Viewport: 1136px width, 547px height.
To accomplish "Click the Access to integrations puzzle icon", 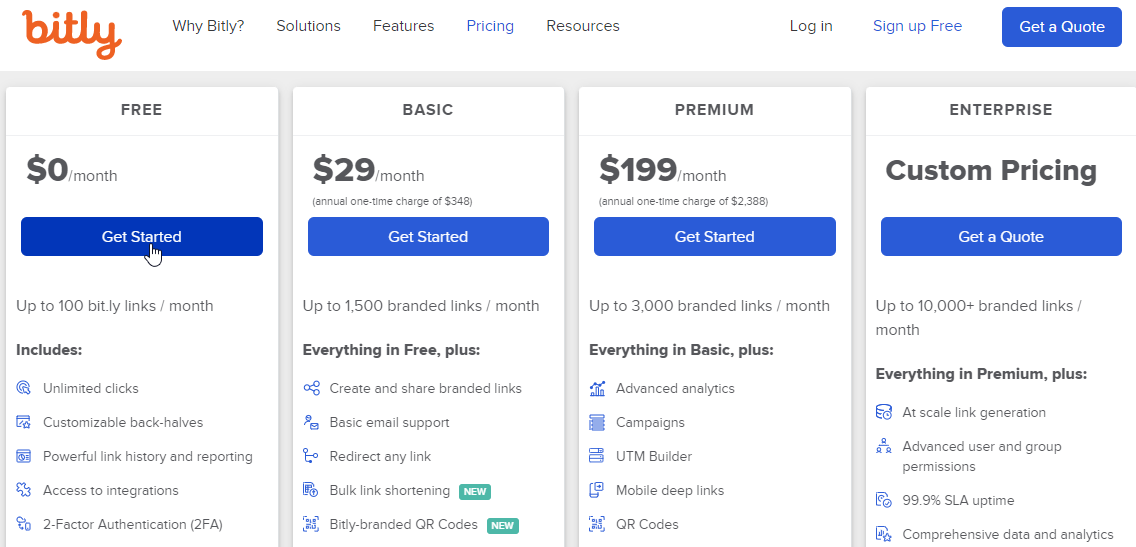I will click(x=23, y=490).
